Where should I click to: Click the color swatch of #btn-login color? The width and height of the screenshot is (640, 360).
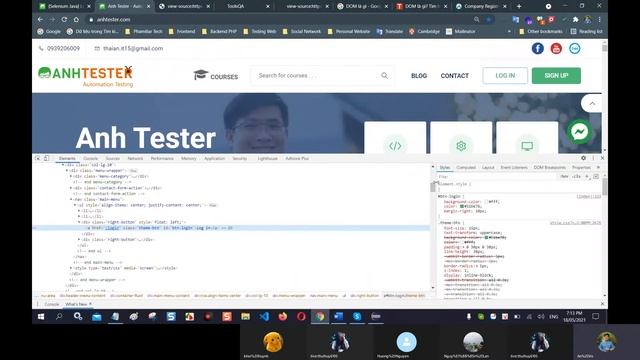coord(462,206)
